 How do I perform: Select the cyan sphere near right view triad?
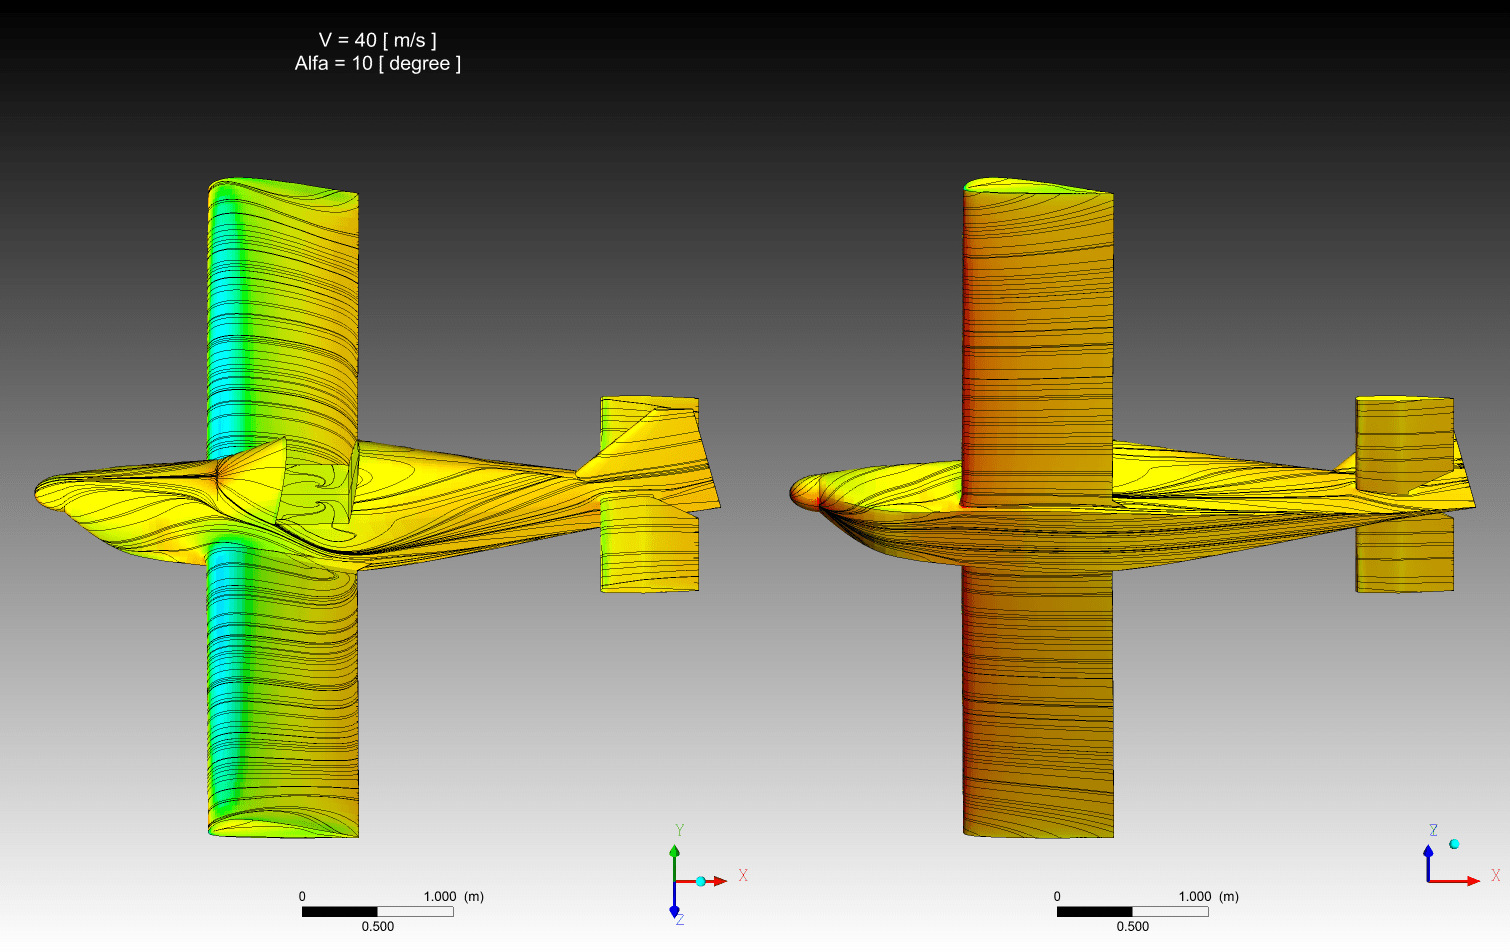pyautogui.click(x=1454, y=844)
